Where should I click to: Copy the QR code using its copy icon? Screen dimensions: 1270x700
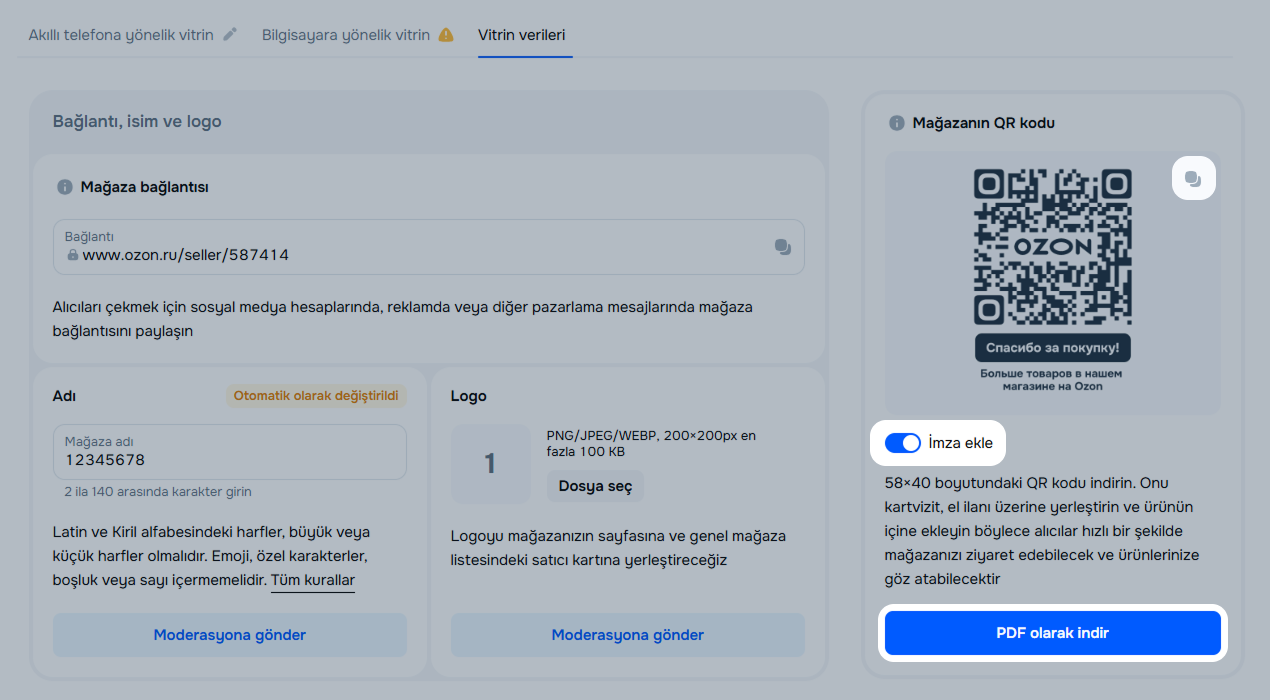click(x=1193, y=179)
